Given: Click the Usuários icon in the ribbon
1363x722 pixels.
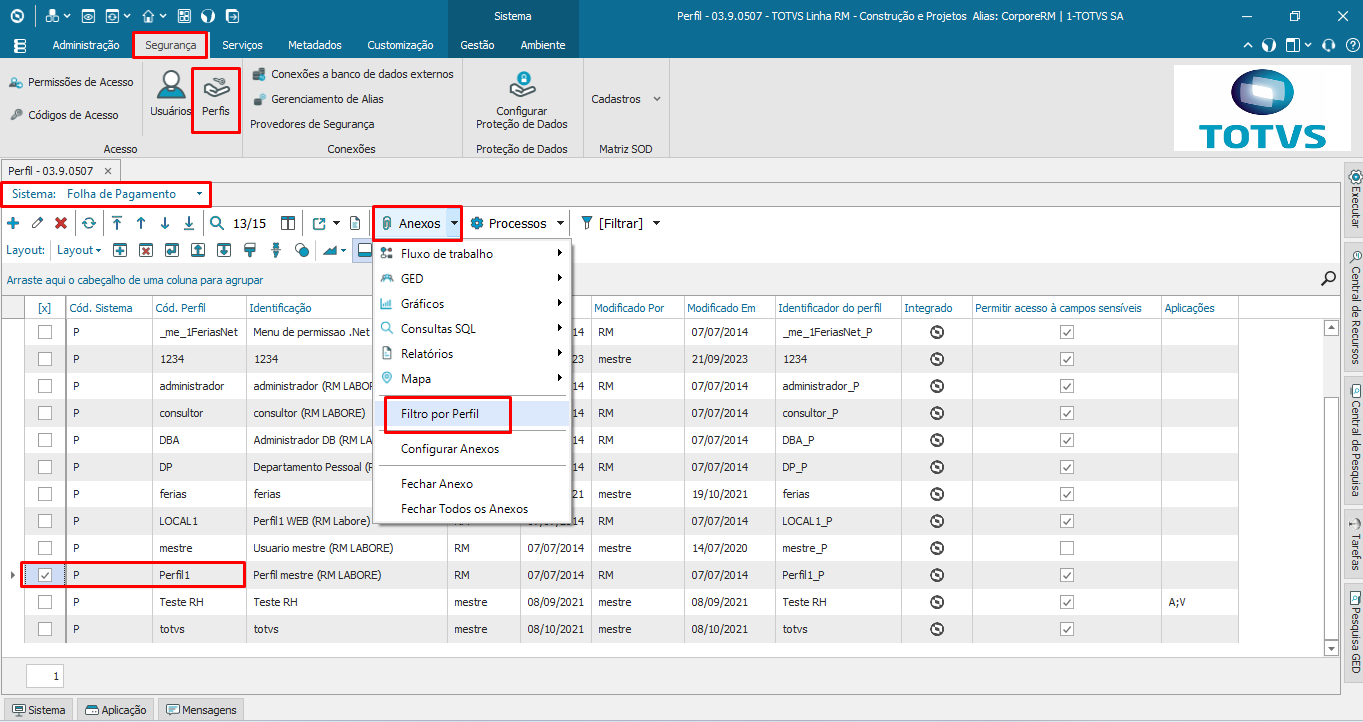Looking at the screenshot, I should click(170, 95).
